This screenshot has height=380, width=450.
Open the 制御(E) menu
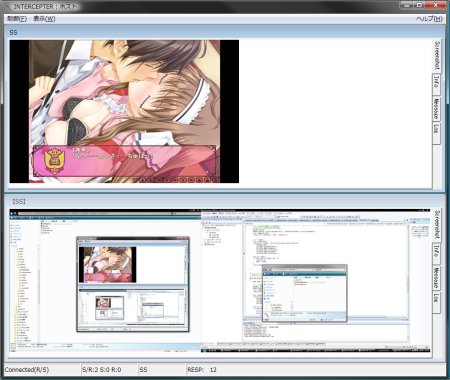pyautogui.click(x=17, y=19)
